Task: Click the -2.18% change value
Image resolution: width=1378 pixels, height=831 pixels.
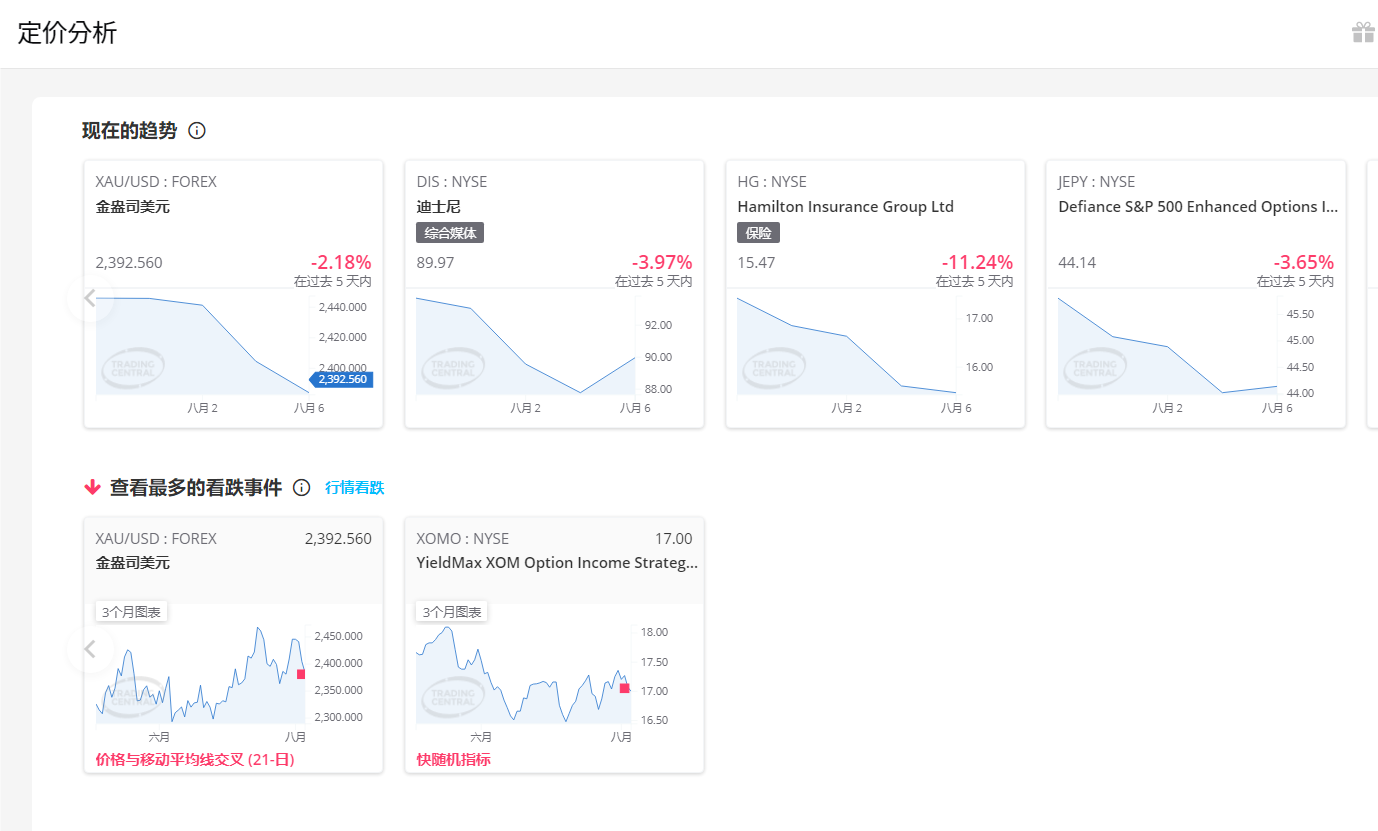Action: click(341, 262)
